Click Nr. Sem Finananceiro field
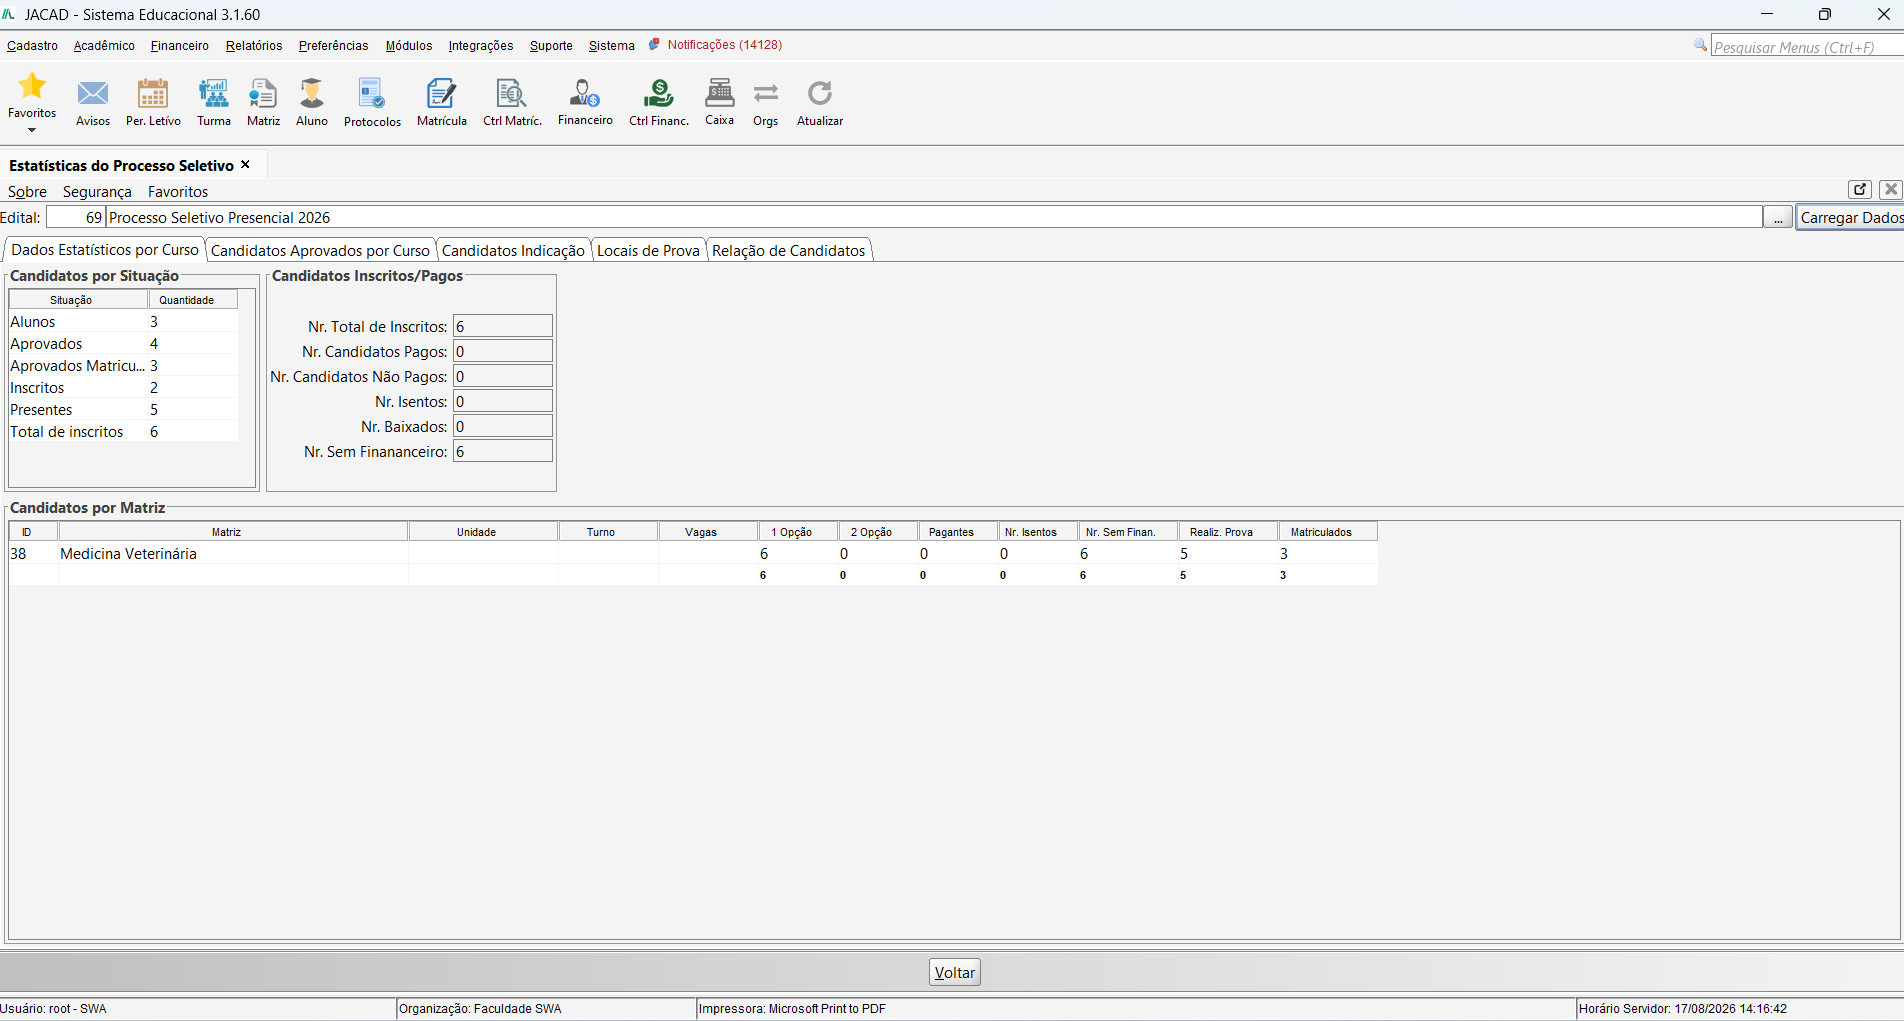 tap(503, 451)
